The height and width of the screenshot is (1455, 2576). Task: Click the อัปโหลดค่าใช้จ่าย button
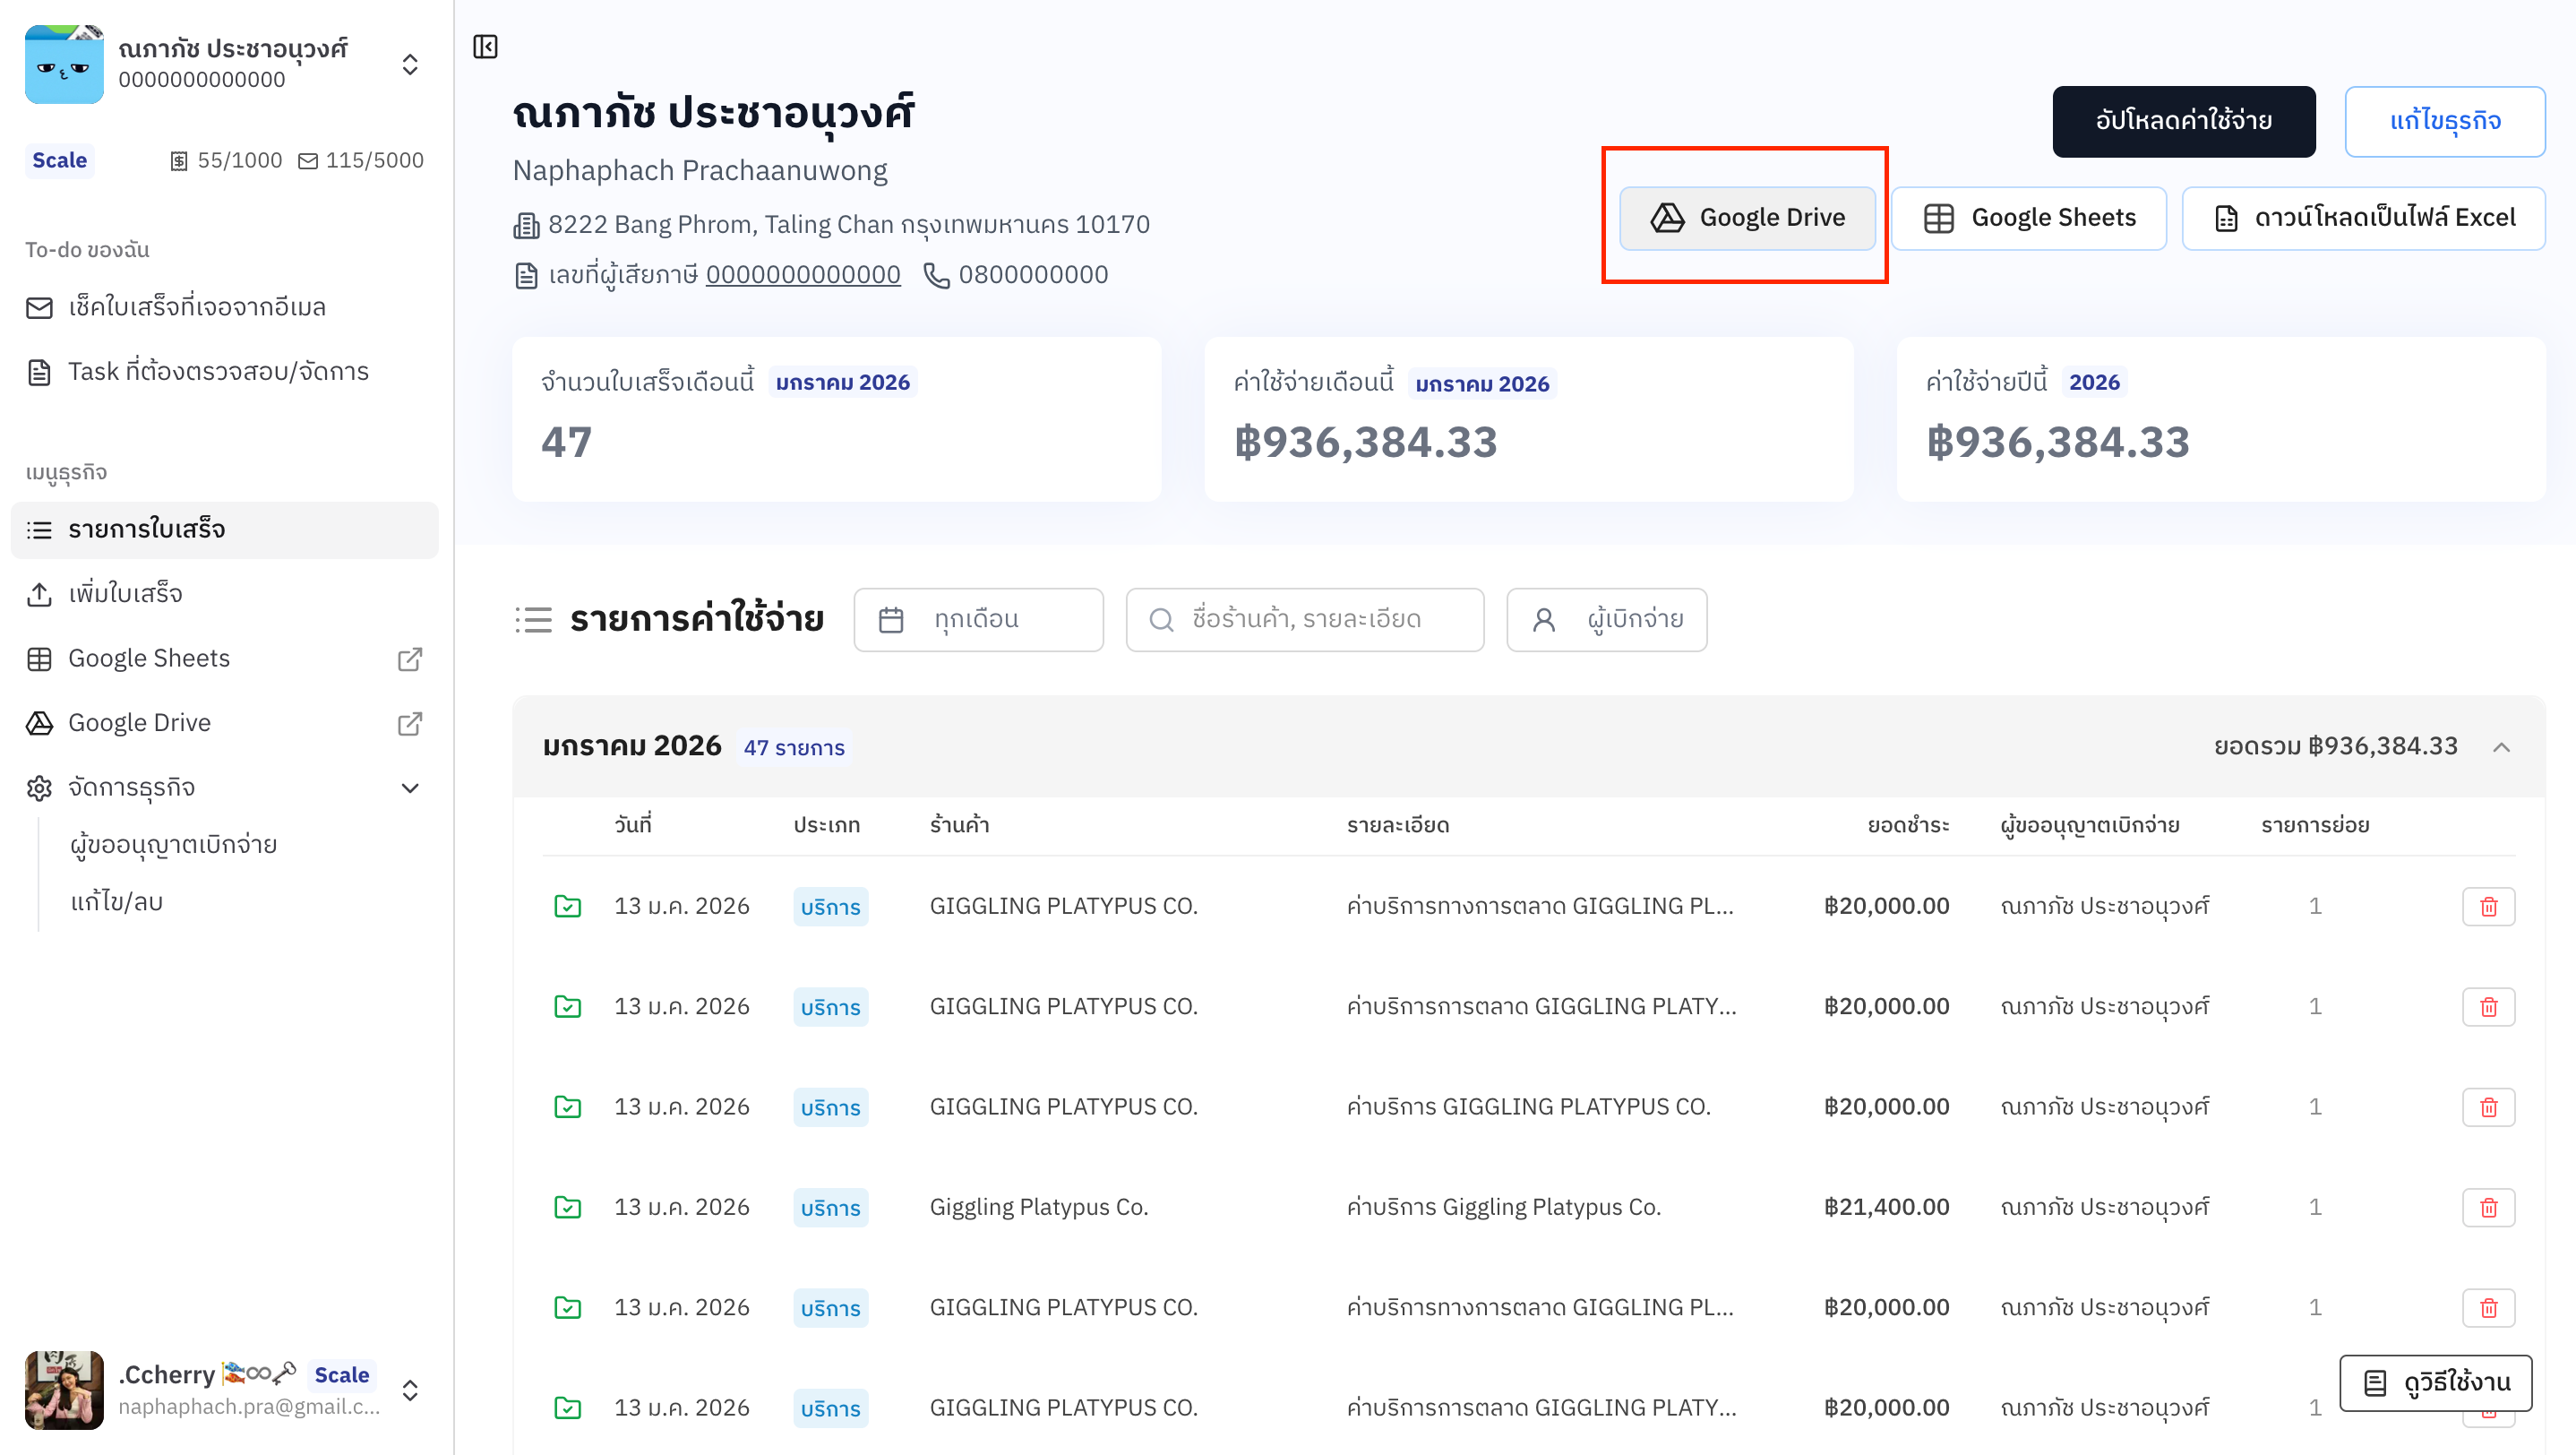click(2183, 121)
